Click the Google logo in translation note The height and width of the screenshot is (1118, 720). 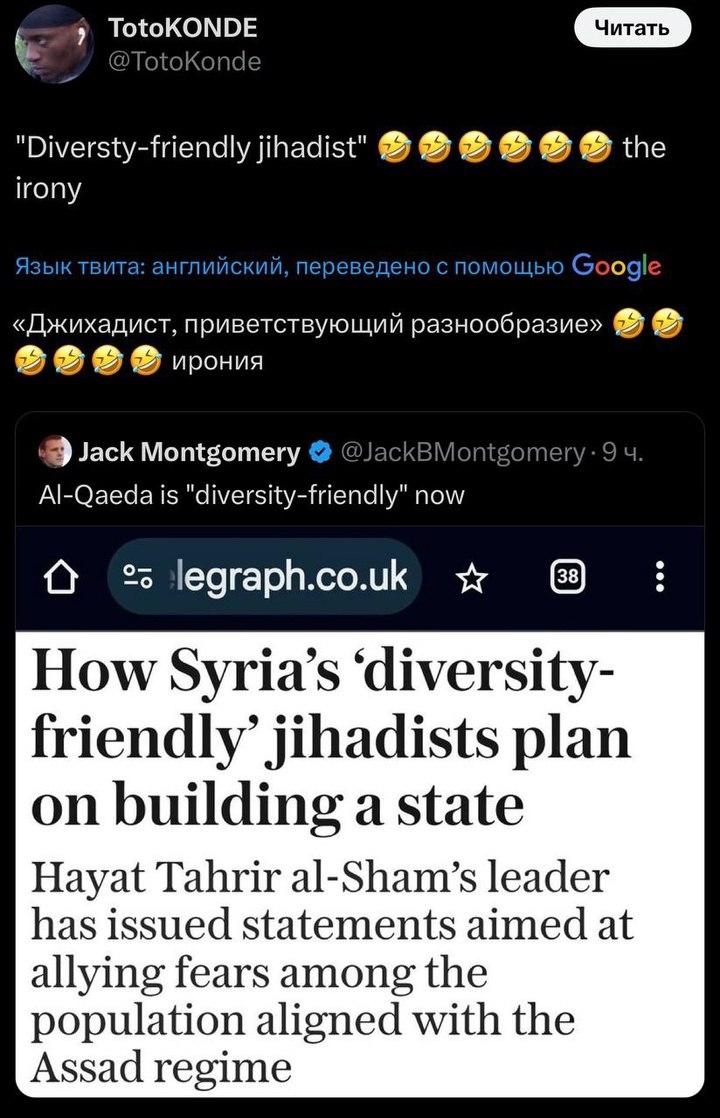click(617, 266)
